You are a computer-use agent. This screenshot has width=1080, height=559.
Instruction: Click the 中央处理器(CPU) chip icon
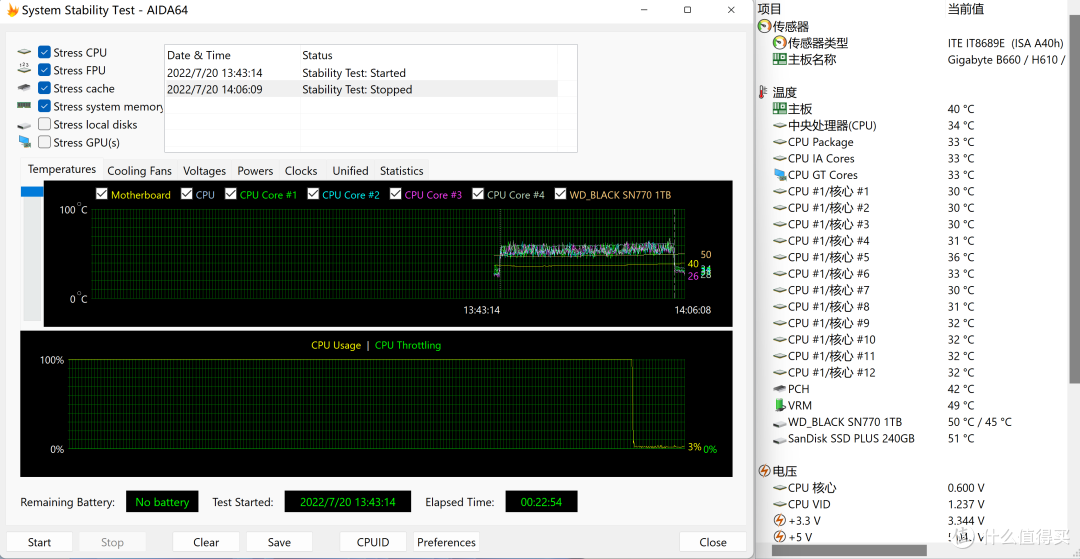[x=780, y=125]
